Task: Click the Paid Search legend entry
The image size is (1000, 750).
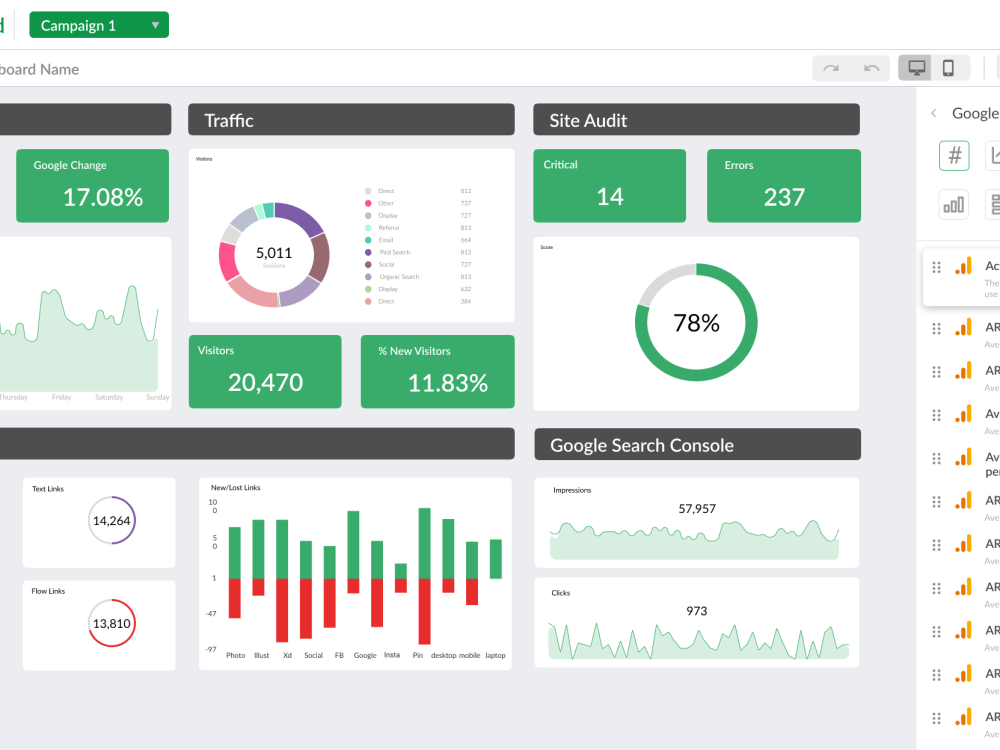Action: [x=395, y=253]
